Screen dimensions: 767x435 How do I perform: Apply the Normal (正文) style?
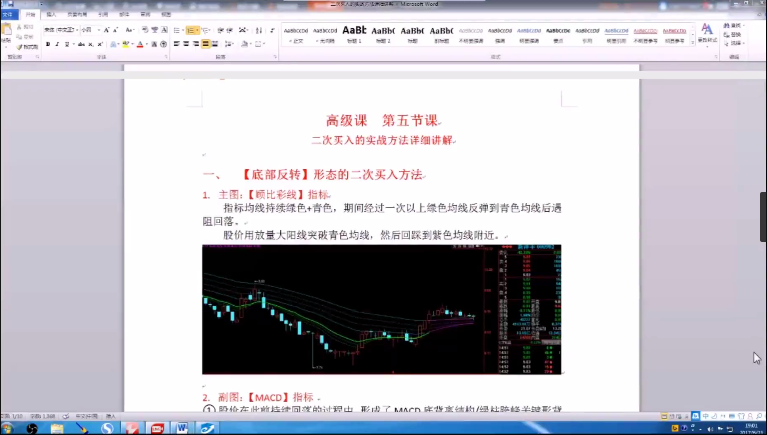296,34
